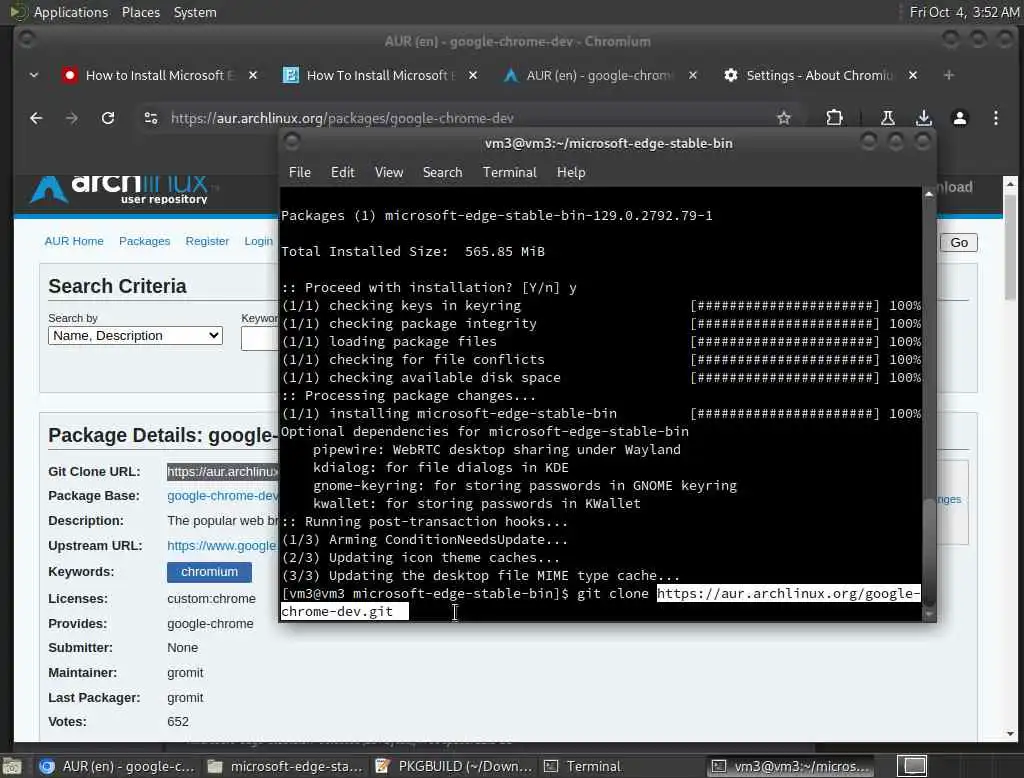The image size is (1024, 778).
Task: Open terminal View menu
Action: pyautogui.click(x=389, y=172)
